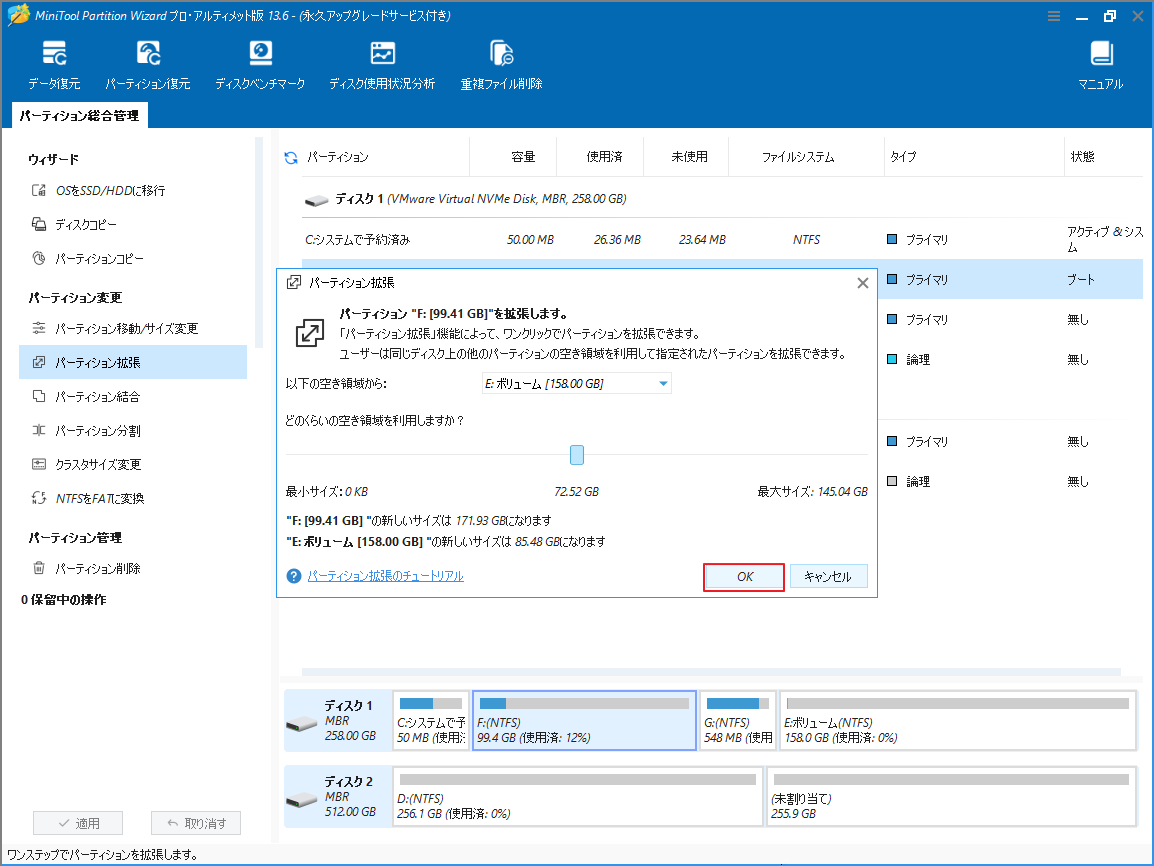Close the パーティション拡張 dialog
This screenshot has width=1154, height=866.
(x=863, y=283)
